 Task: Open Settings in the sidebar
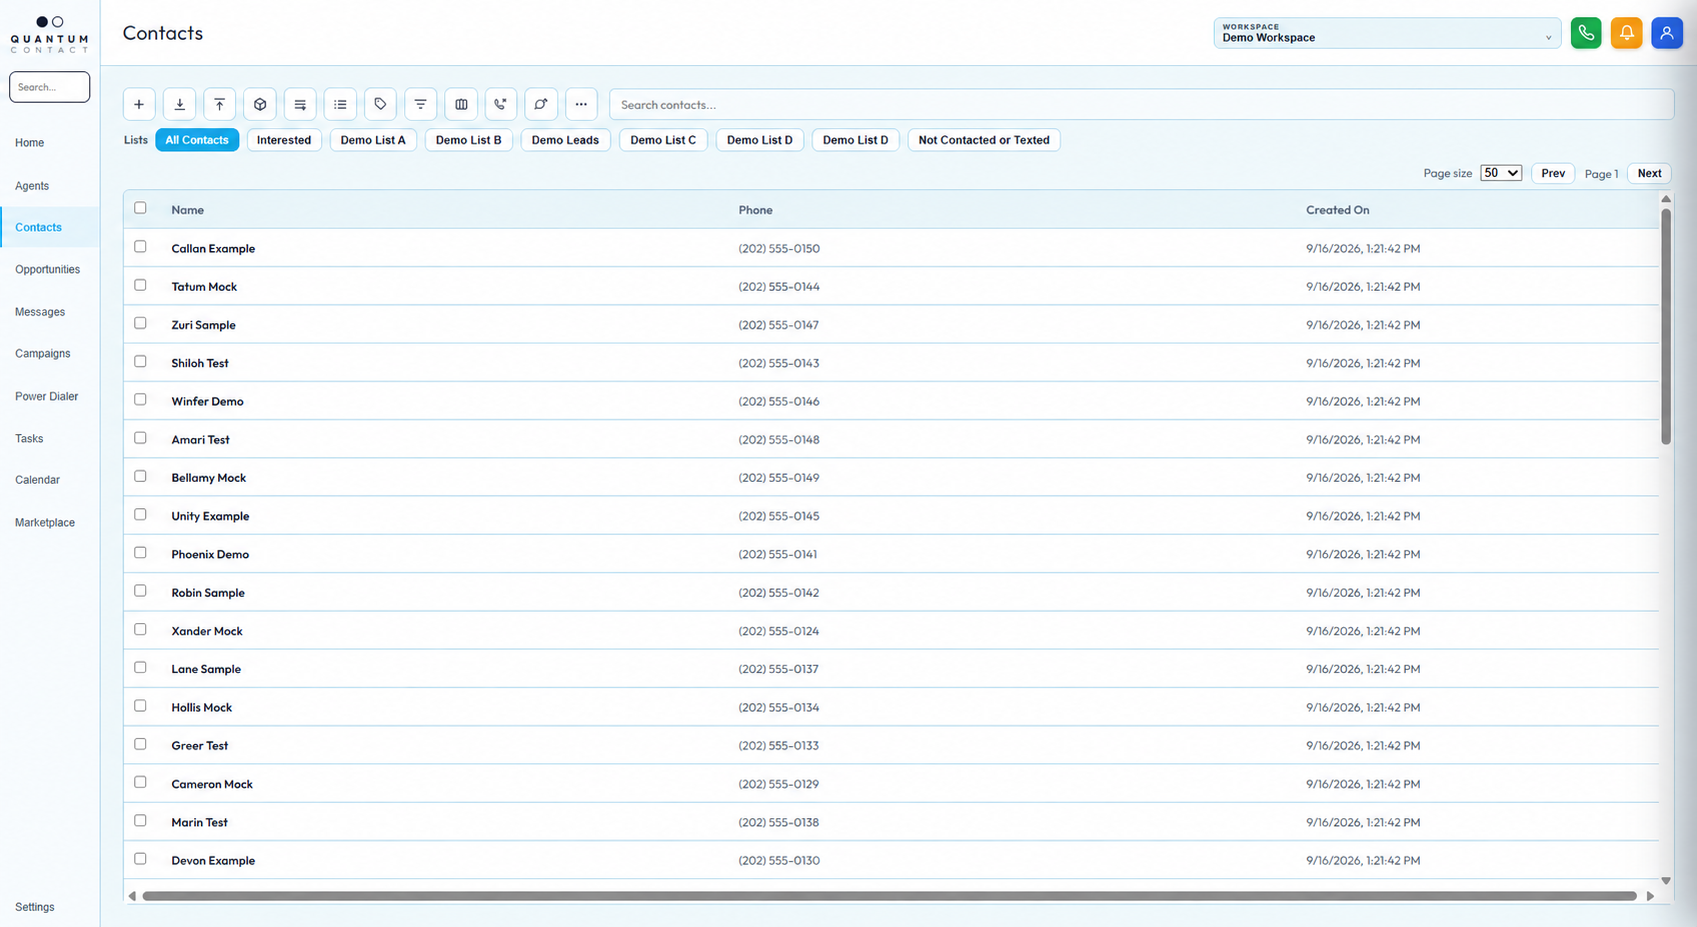[x=35, y=907]
